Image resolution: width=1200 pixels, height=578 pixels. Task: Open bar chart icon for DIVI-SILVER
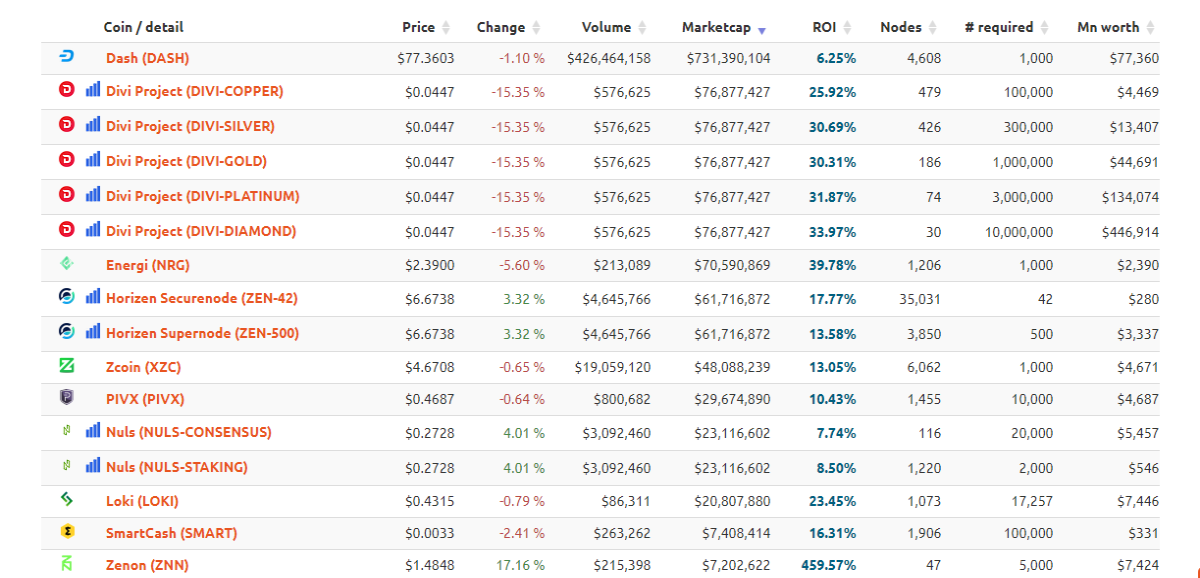(93, 125)
